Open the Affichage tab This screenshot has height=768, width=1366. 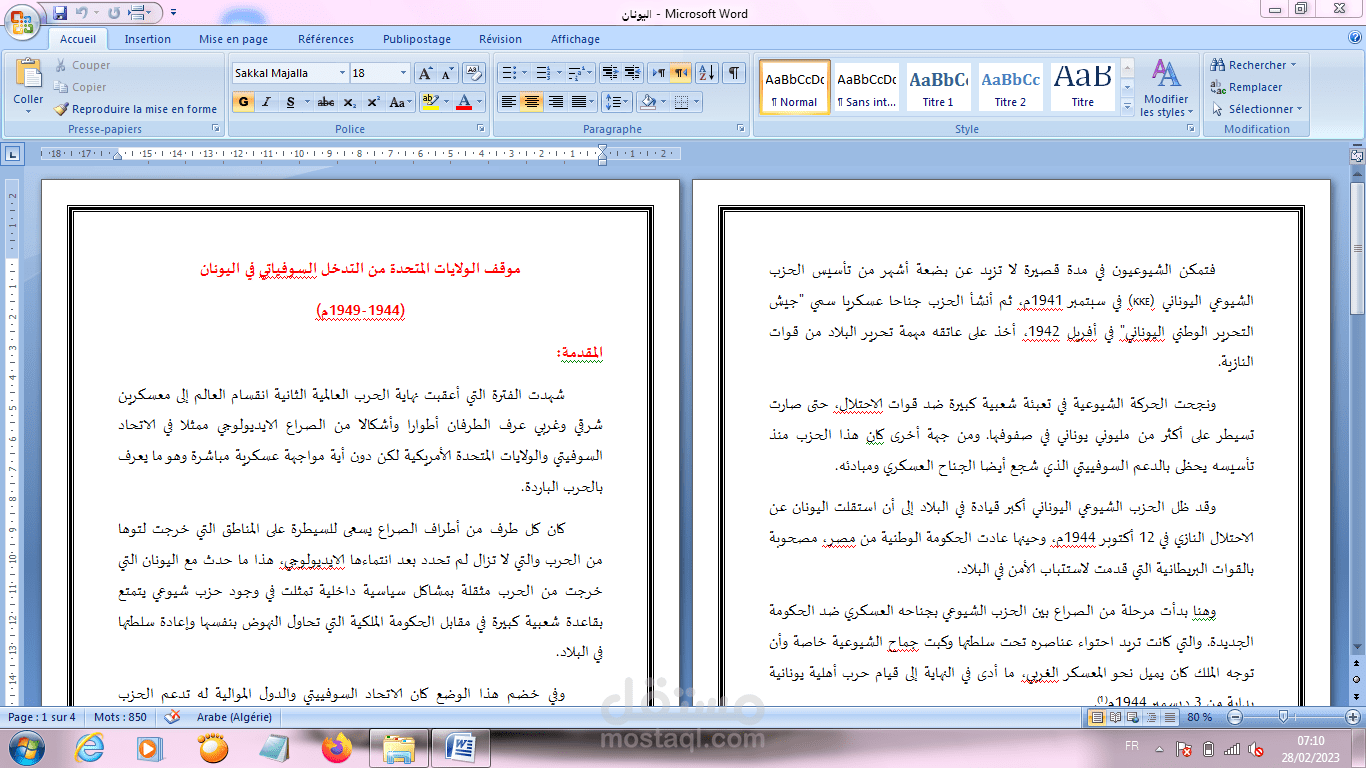pyautogui.click(x=576, y=39)
